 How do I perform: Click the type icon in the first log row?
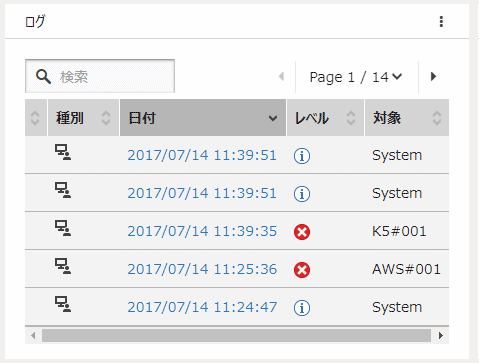(63, 152)
